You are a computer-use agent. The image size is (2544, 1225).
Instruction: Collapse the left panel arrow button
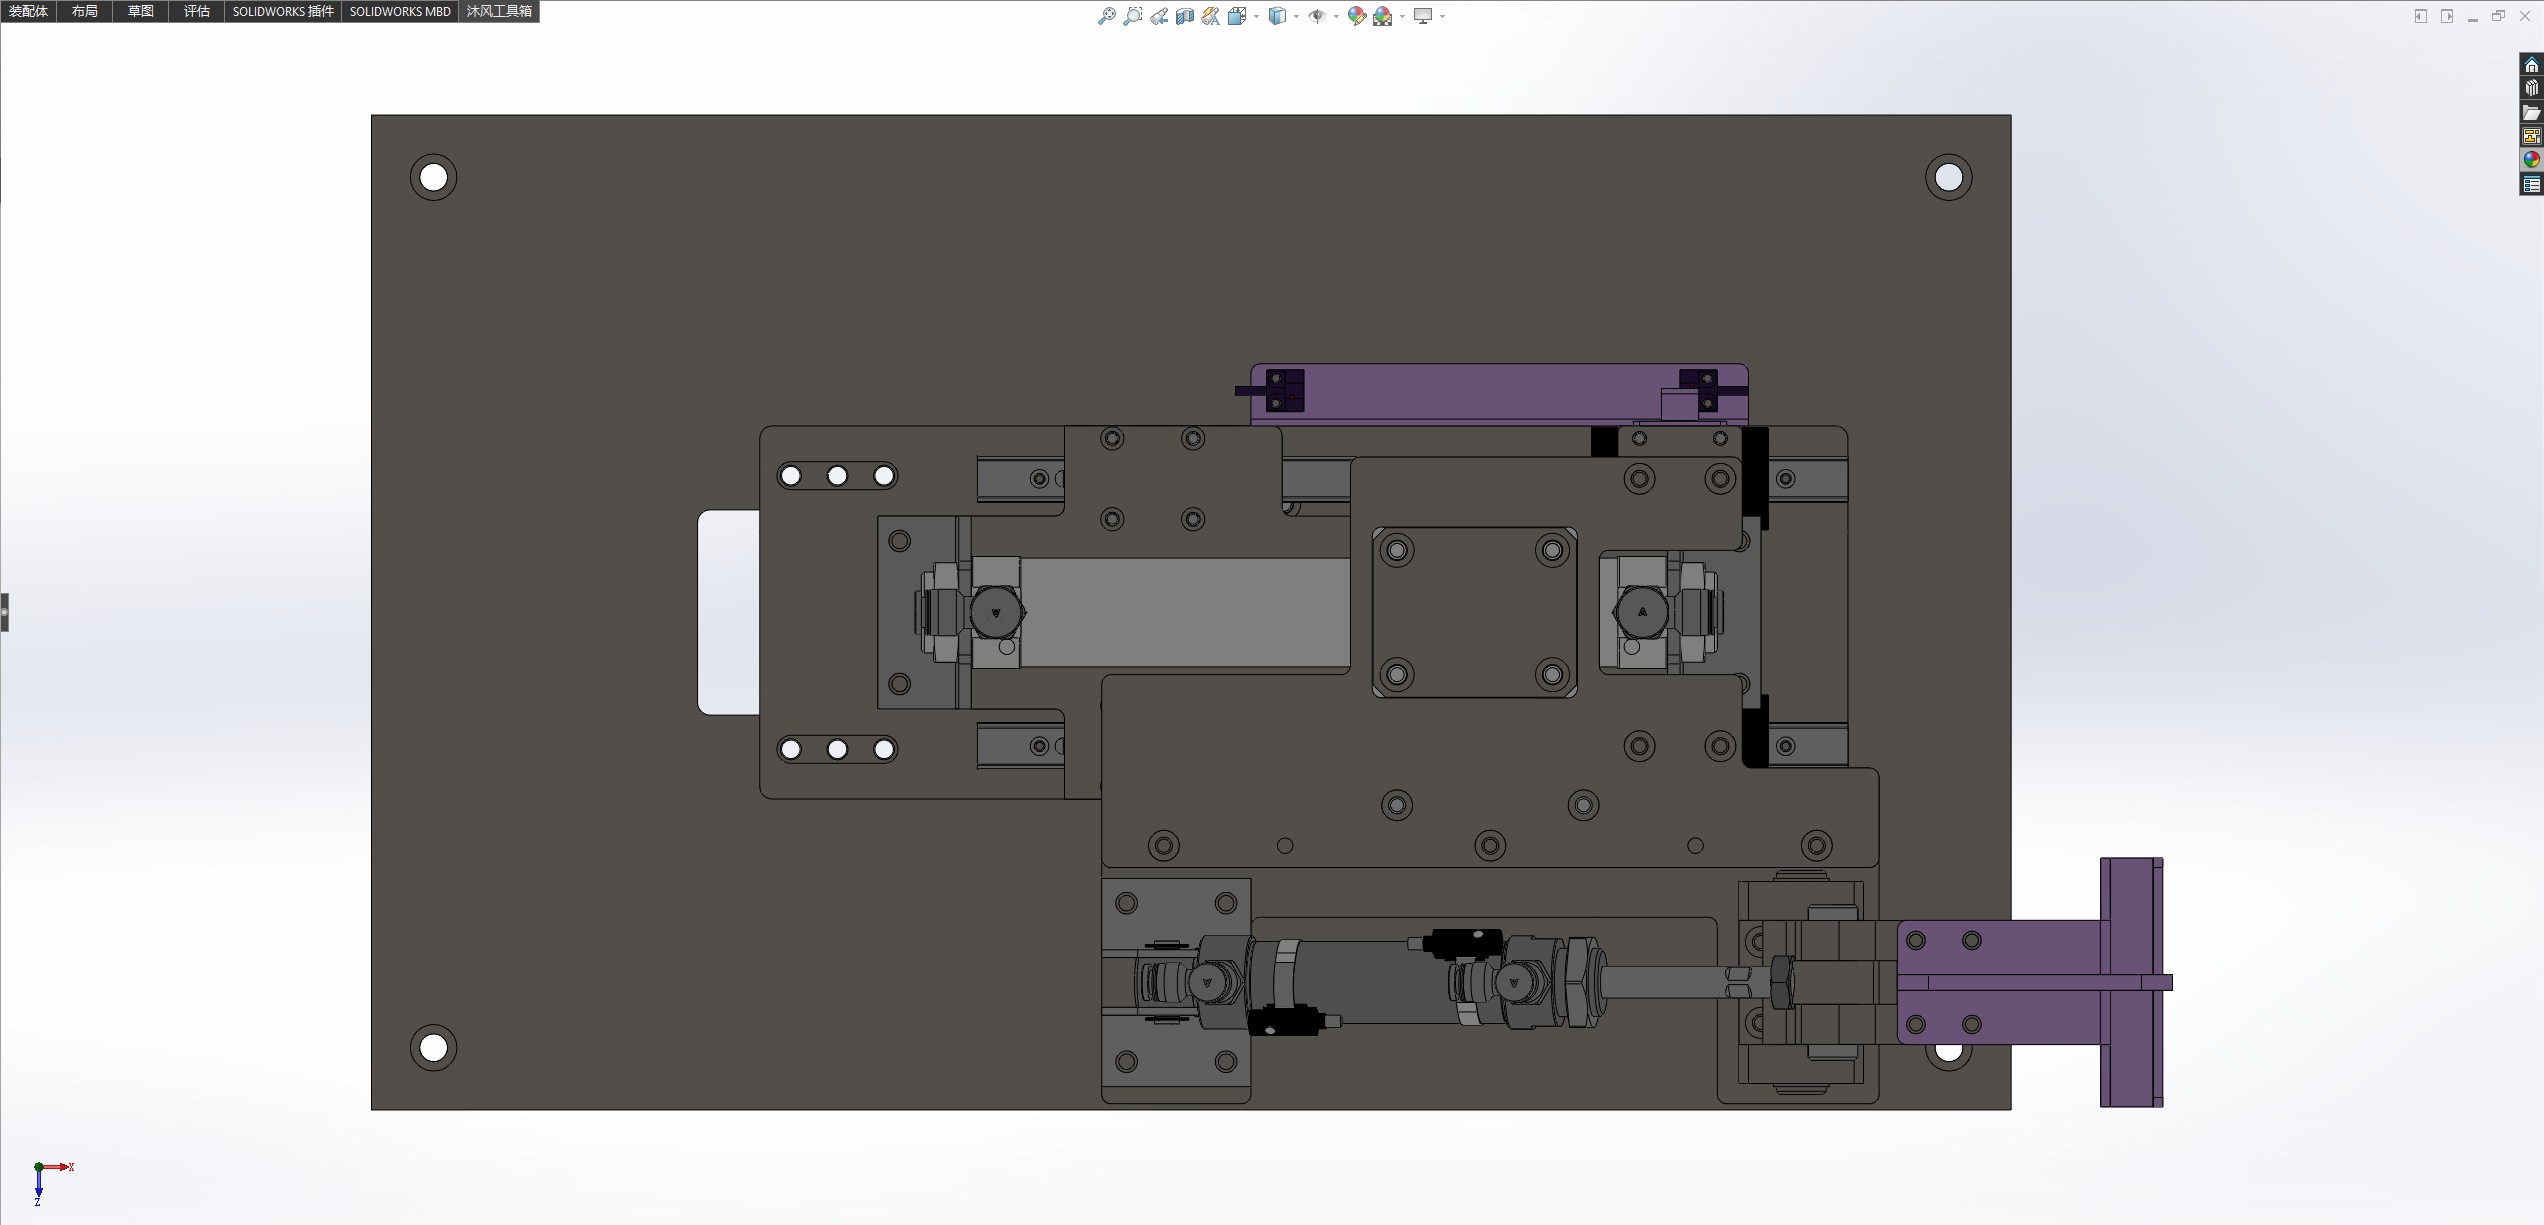pos(4,612)
